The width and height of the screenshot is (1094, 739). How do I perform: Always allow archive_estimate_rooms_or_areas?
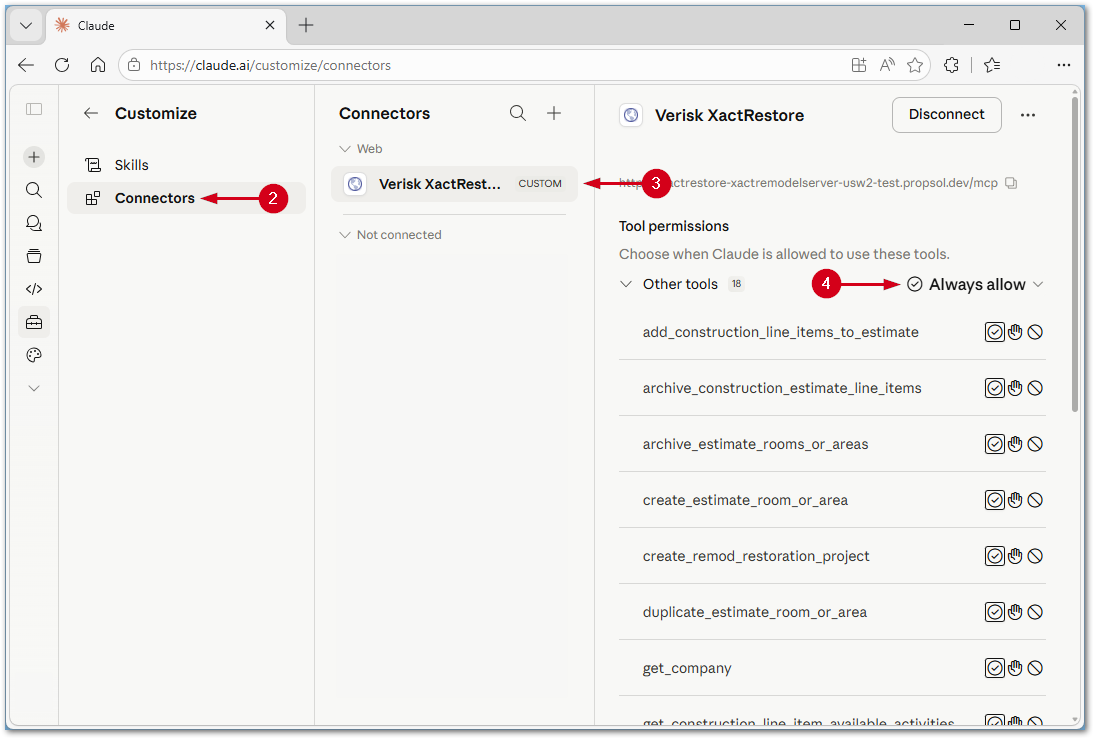994,444
